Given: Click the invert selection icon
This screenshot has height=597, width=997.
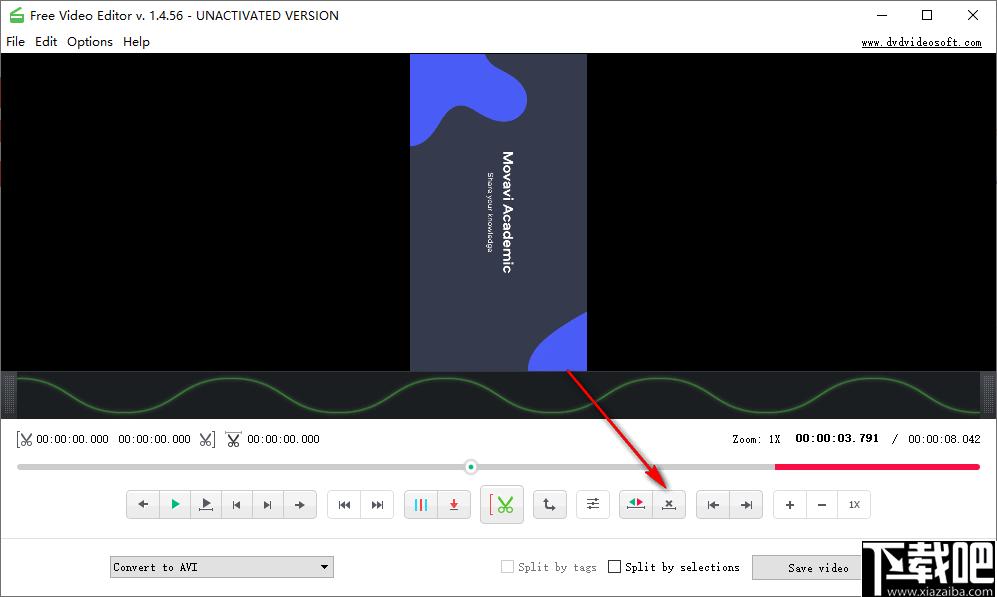Looking at the screenshot, I should click(x=636, y=505).
